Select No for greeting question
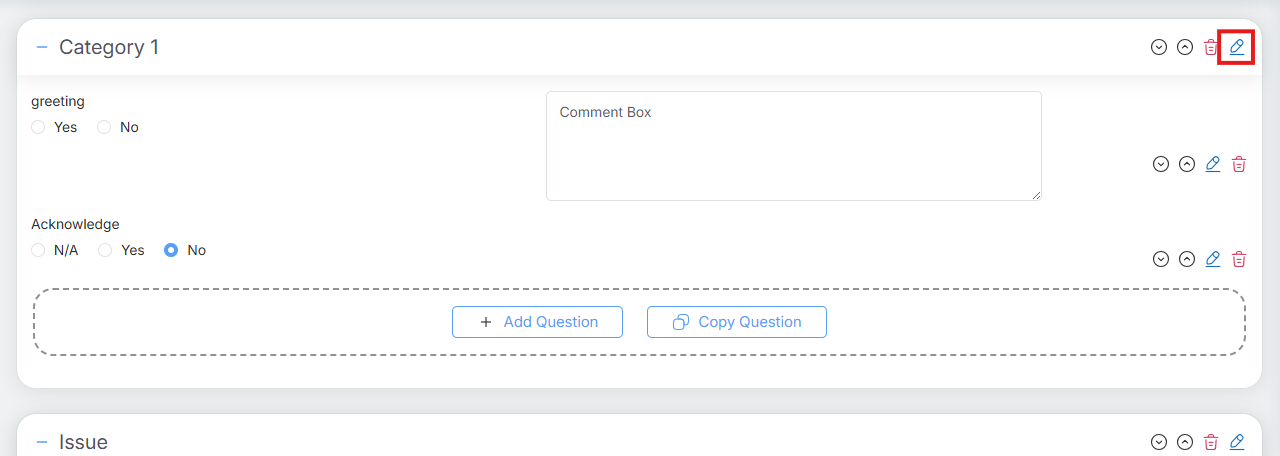Image resolution: width=1280 pixels, height=456 pixels. 104,128
